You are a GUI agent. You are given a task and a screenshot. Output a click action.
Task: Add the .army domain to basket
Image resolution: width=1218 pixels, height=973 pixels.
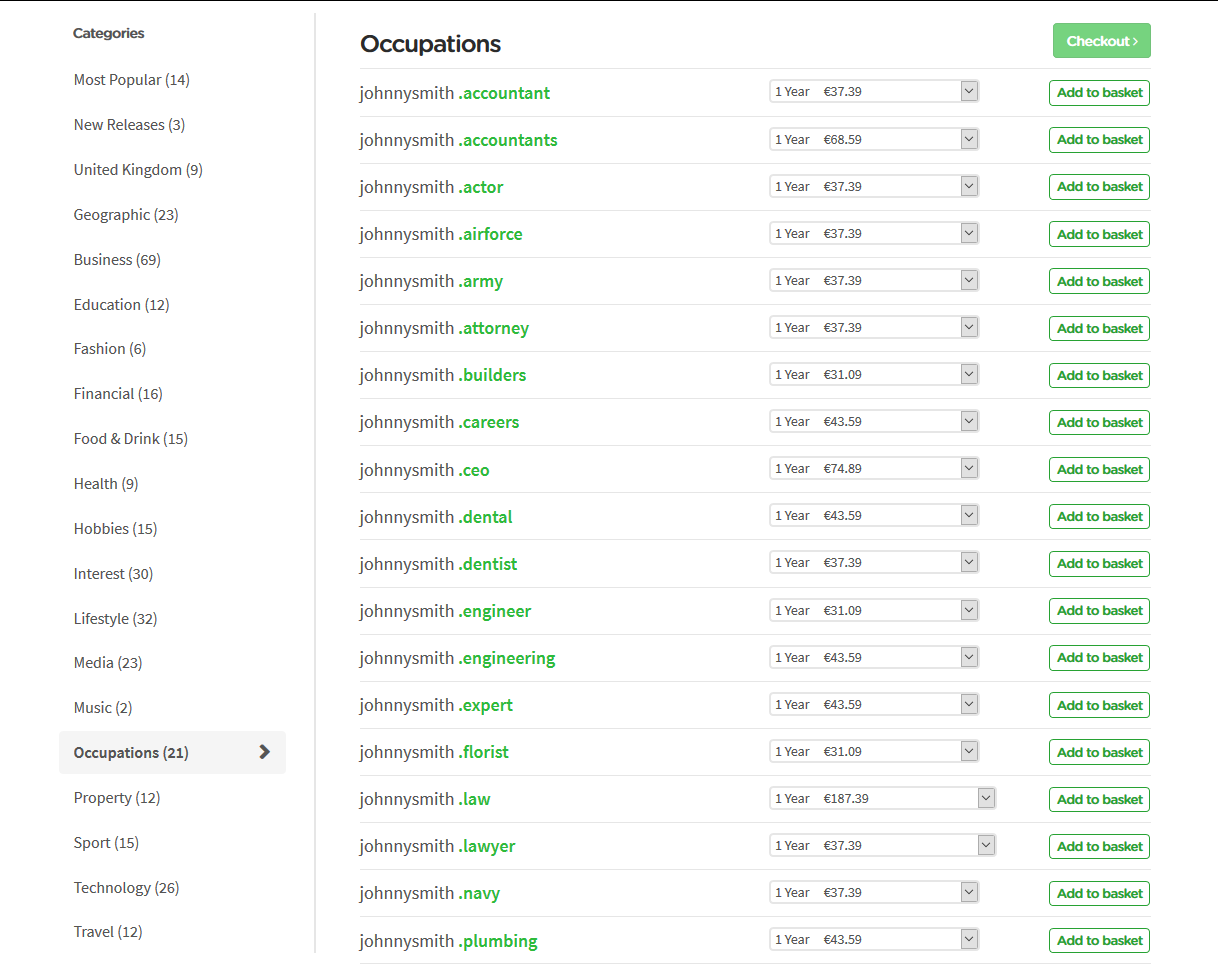pyautogui.click(x=1099, y=281)
